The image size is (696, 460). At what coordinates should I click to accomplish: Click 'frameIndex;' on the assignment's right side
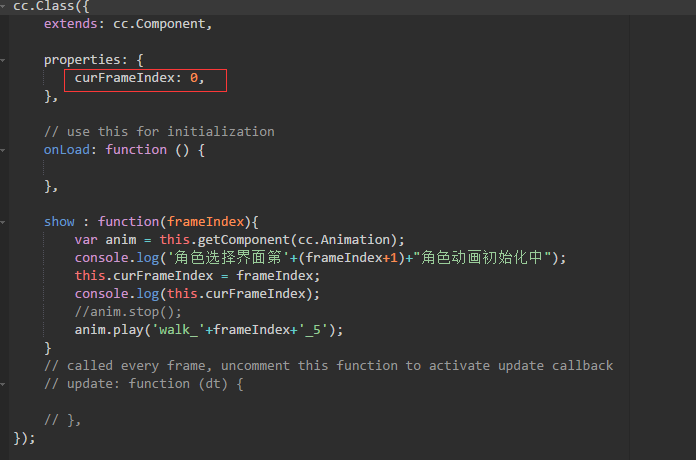click(x=278, y=276)
